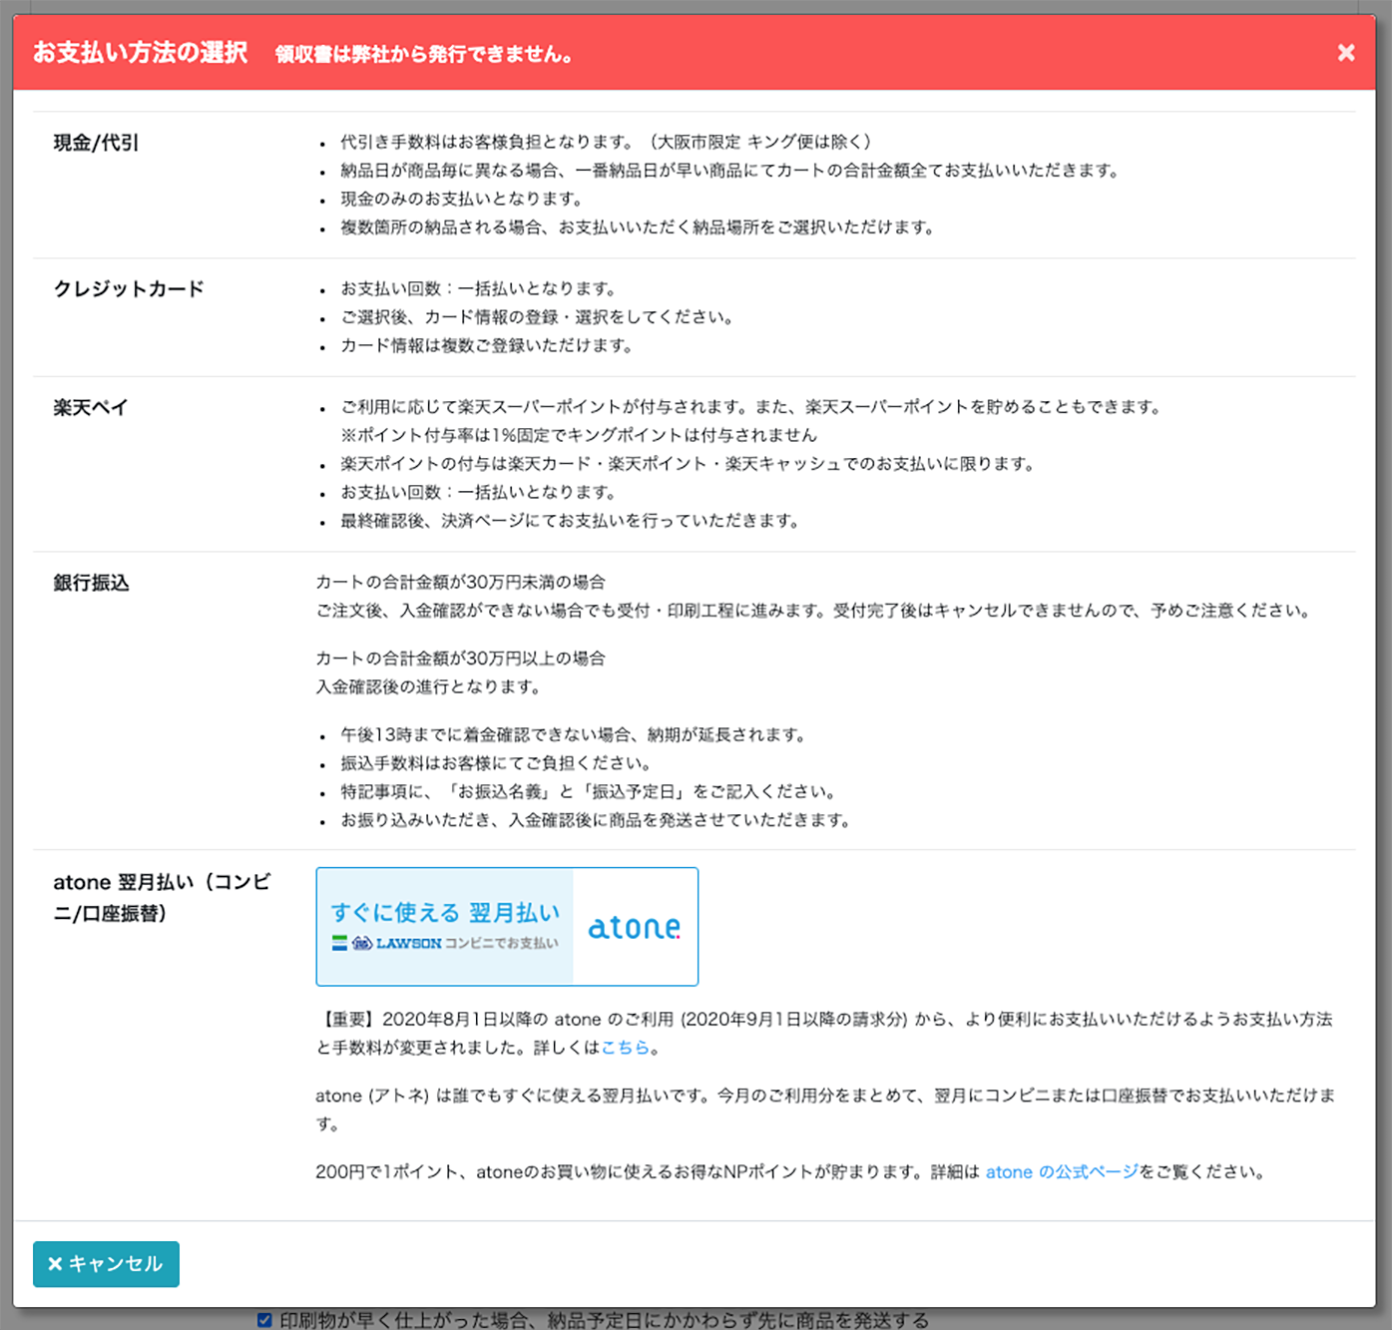Click the 領収書 notice in the header
Screen dimensions: 1392x1330
[423, 55]
